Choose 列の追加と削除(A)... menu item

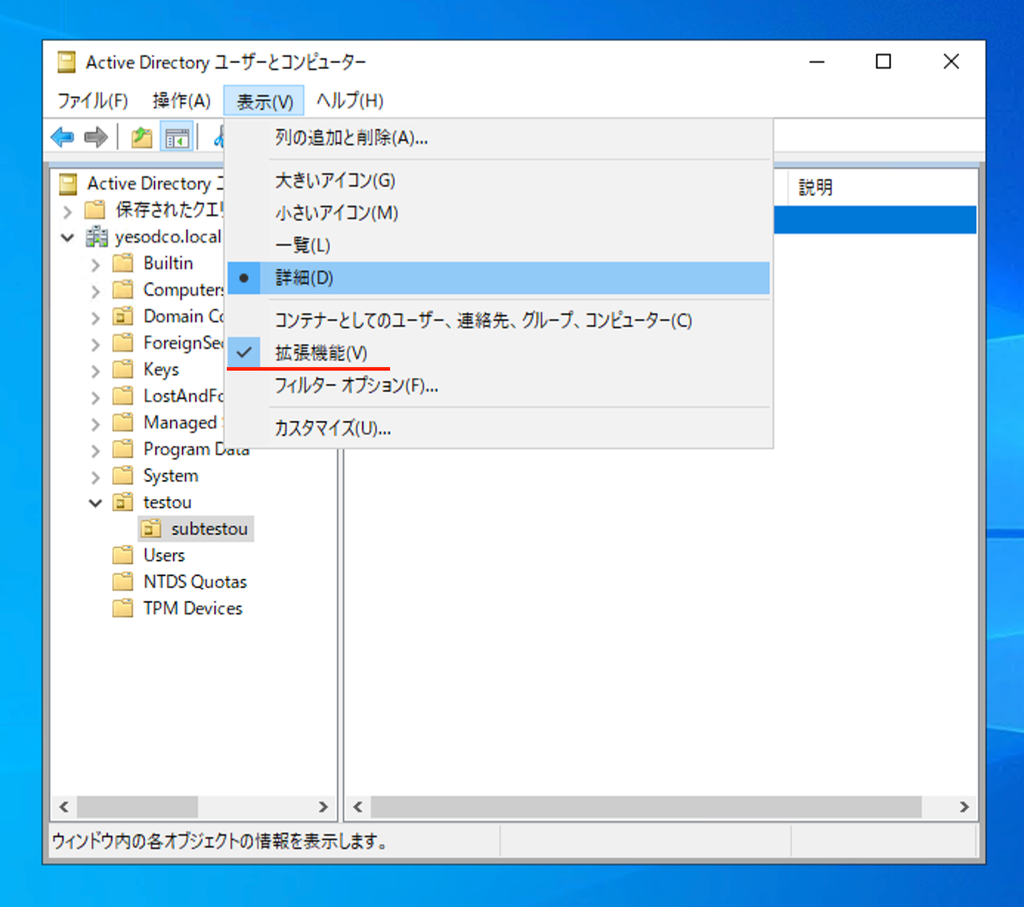498,138
